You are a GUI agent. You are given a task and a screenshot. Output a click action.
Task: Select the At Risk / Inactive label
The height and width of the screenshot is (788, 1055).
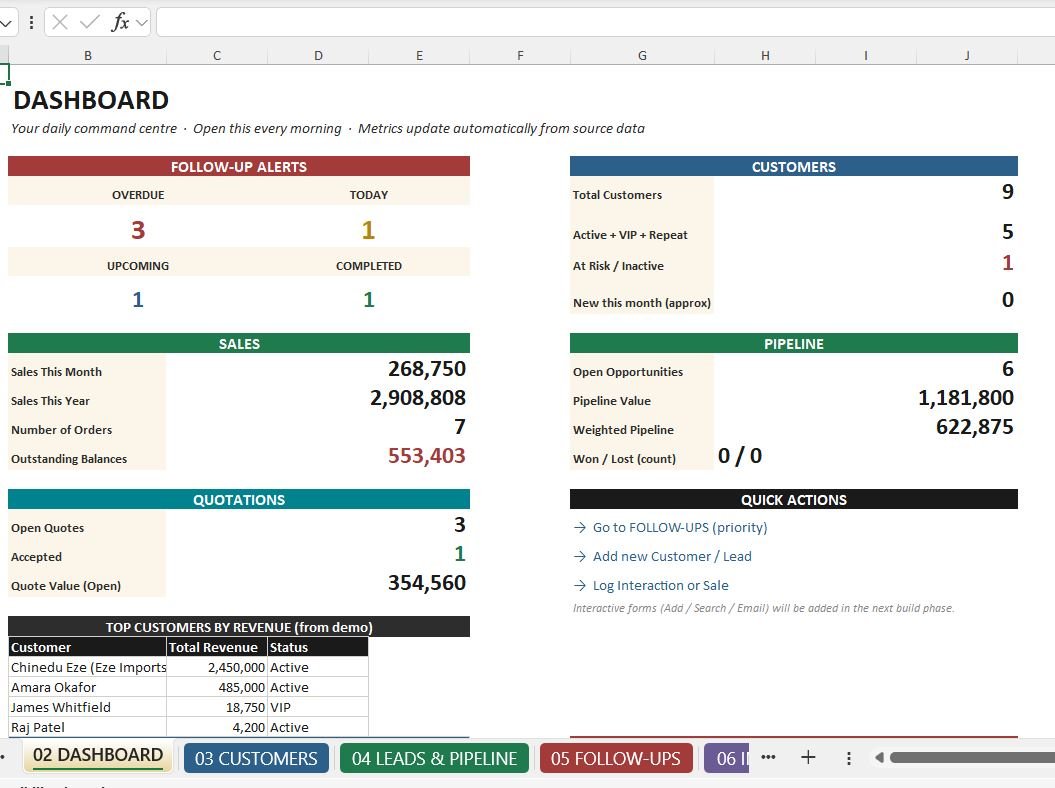pyautogui.click(x=618, y=266)
